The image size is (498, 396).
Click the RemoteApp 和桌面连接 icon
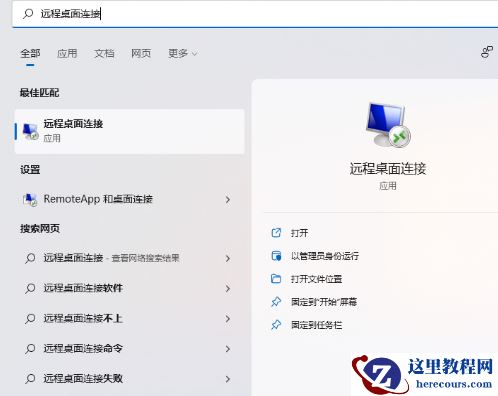tap(30, 199)
